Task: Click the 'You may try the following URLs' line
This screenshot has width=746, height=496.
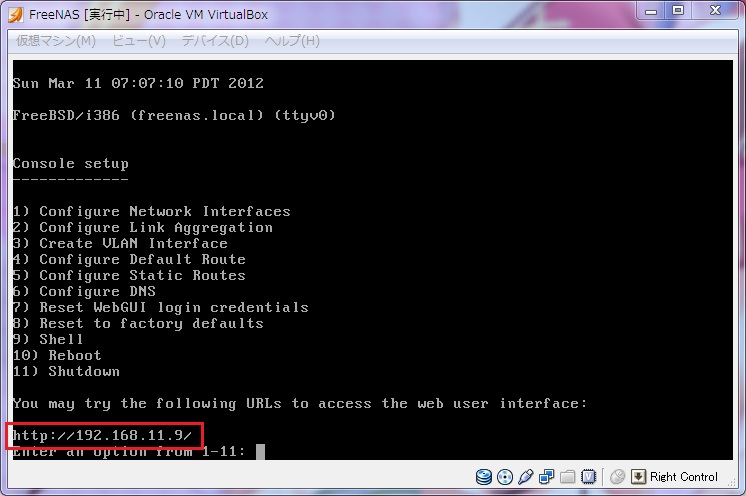Action: coord(300,403)
